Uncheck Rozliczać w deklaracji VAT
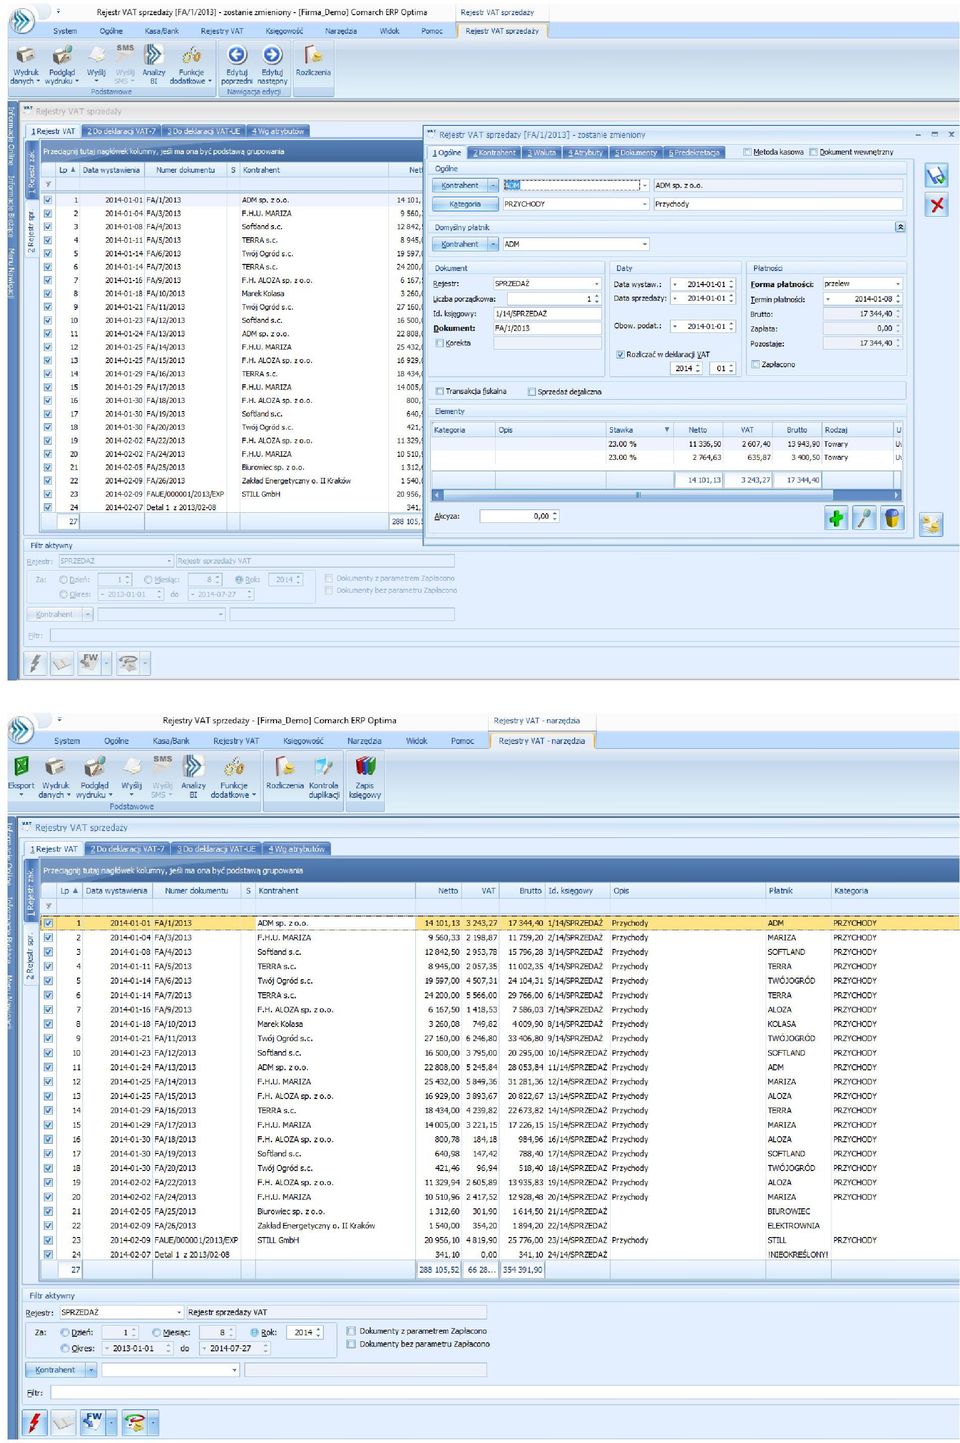Image resolution: width=960 pixels, height=1443 pixels. click(x=621, y=354)
